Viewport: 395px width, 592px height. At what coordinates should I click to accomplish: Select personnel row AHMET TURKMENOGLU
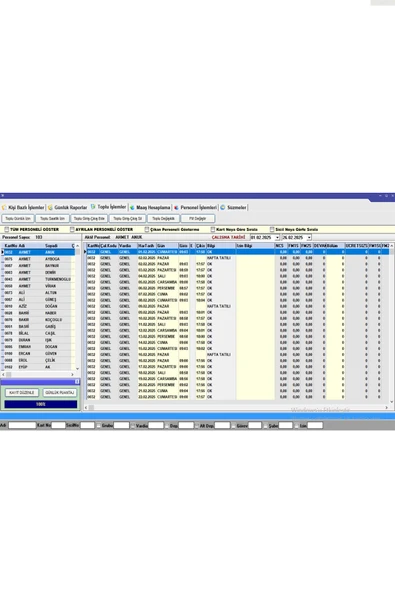pyautogui.click(x=39, y=279)
